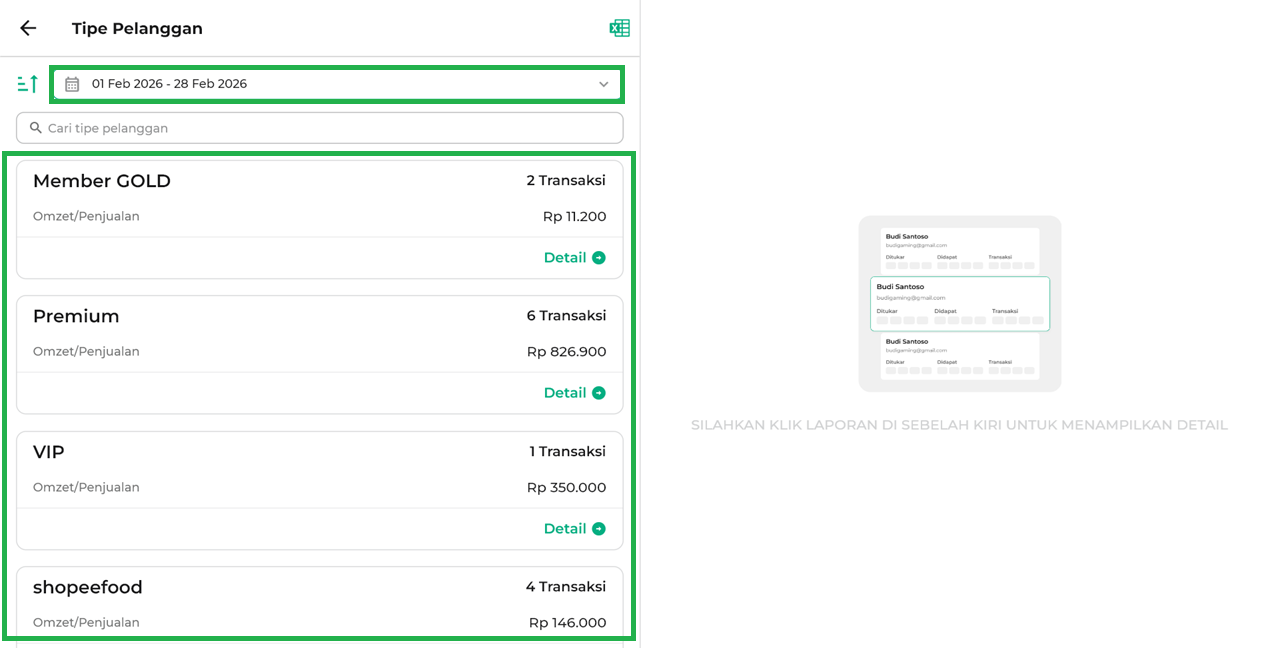Click arrow icon beside Premium Detail

pos(599,393)
